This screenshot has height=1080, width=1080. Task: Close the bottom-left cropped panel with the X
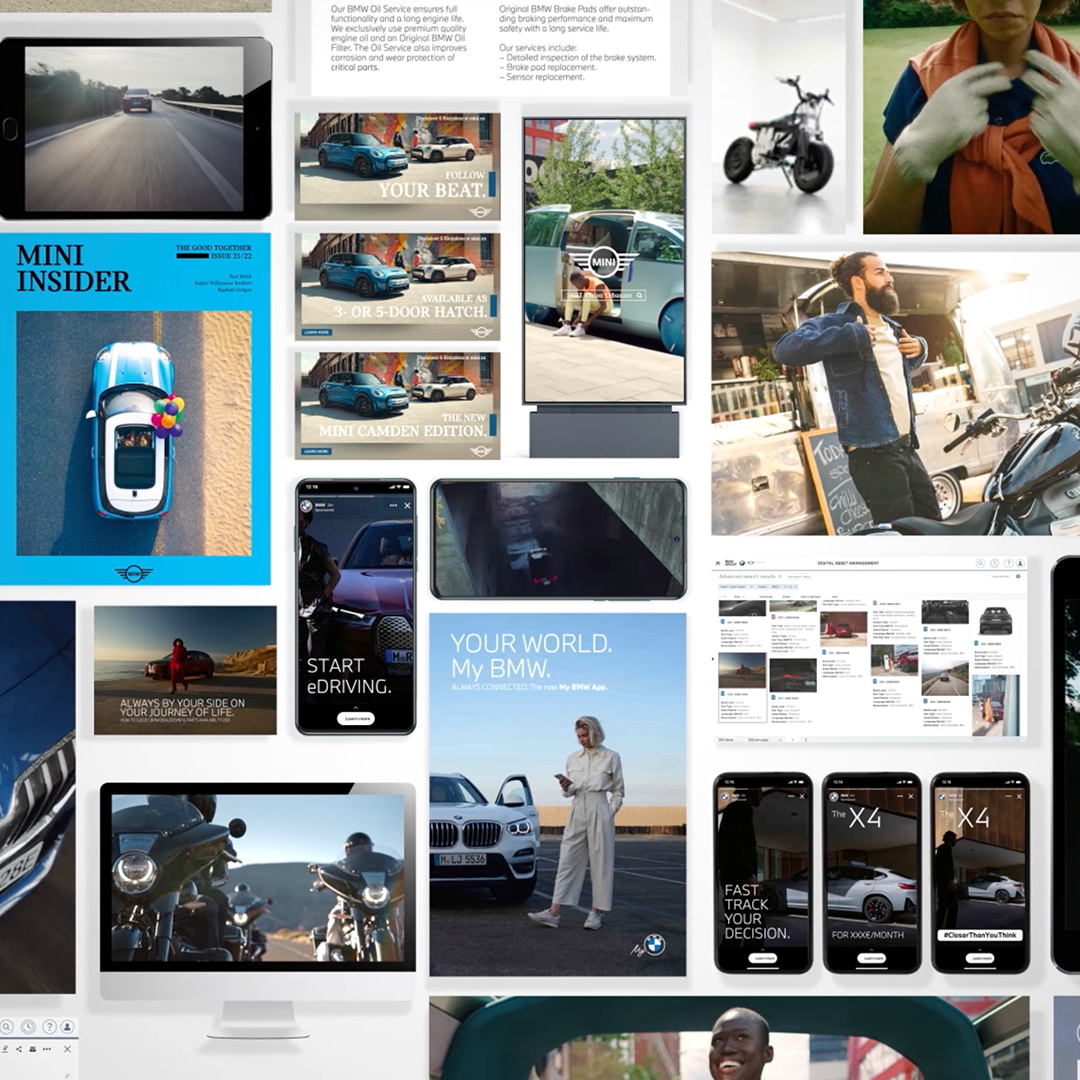67,1049
